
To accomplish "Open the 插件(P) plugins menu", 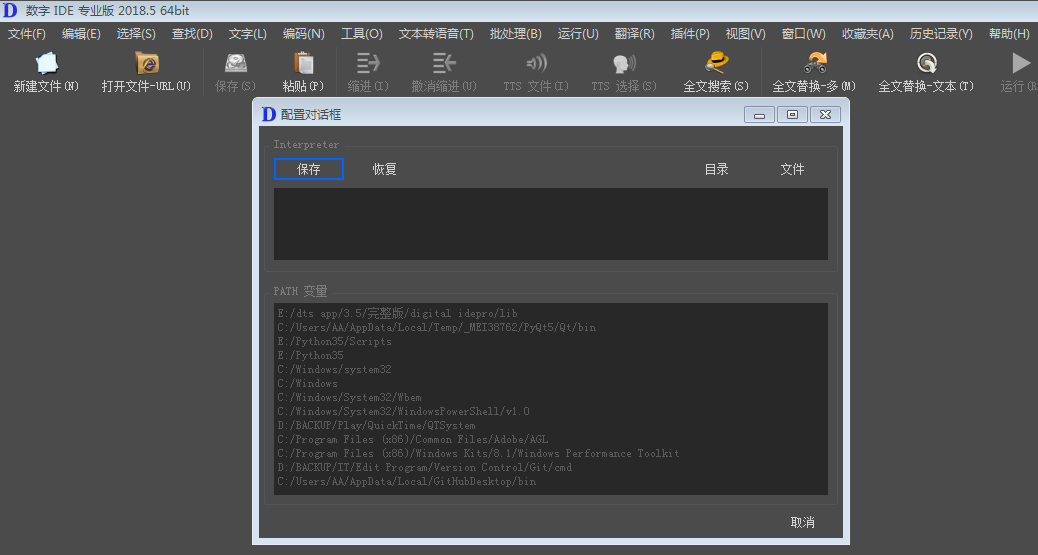I will [690, 34].
